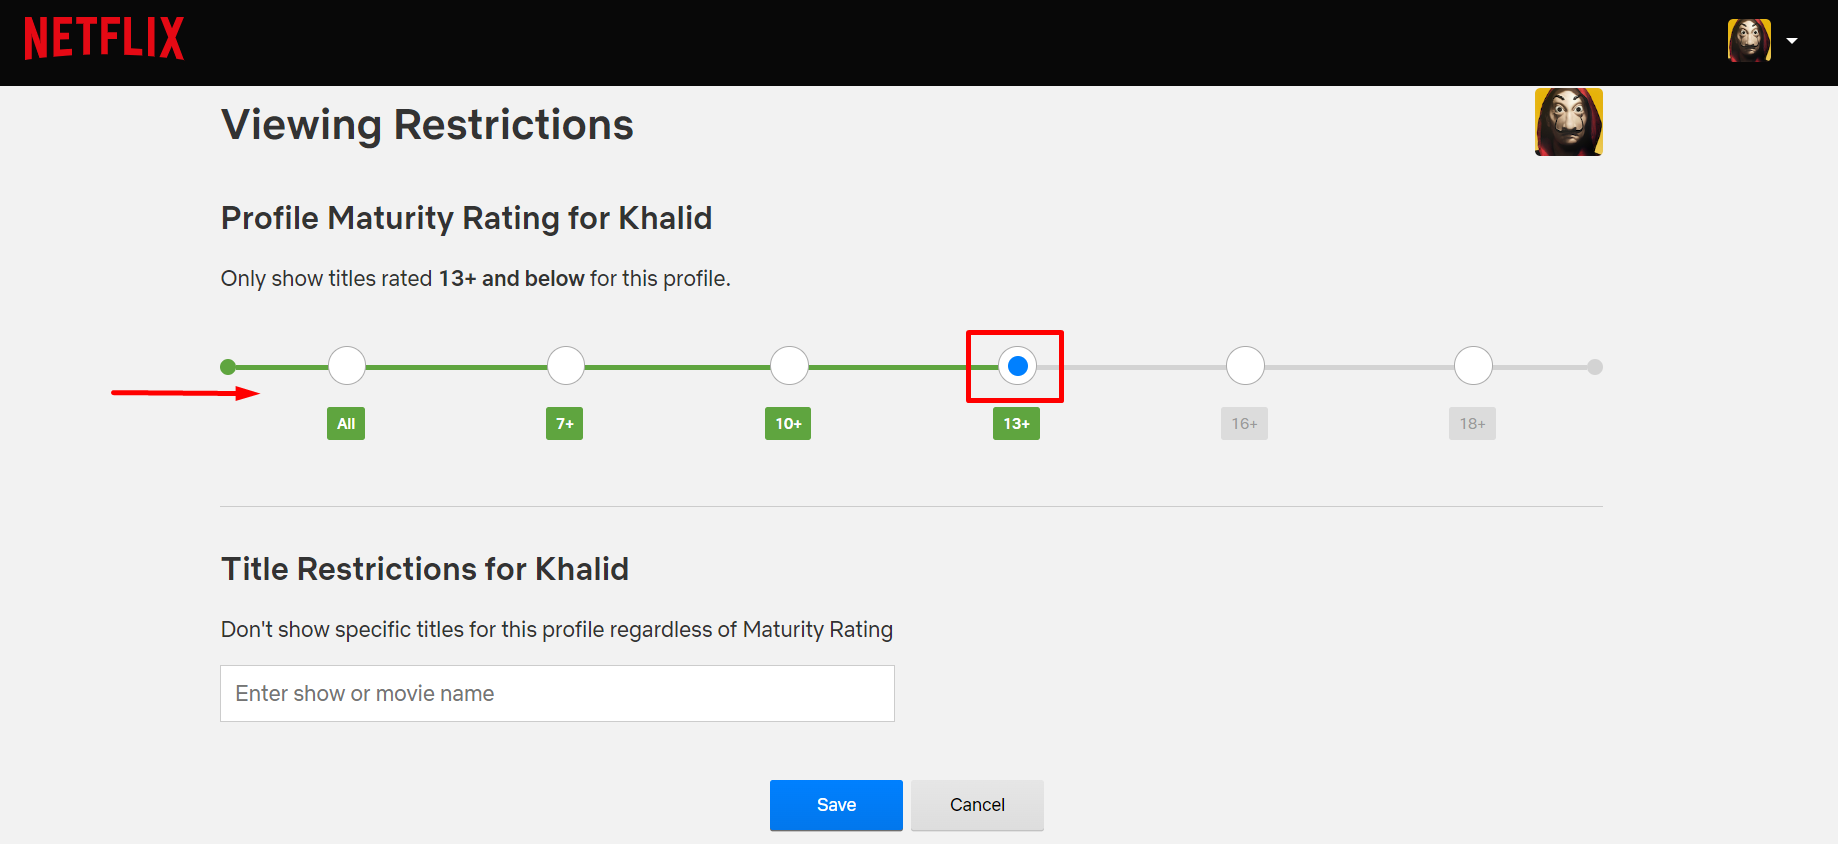Click the highlighted 13+ slider circle

[1016, 366]
